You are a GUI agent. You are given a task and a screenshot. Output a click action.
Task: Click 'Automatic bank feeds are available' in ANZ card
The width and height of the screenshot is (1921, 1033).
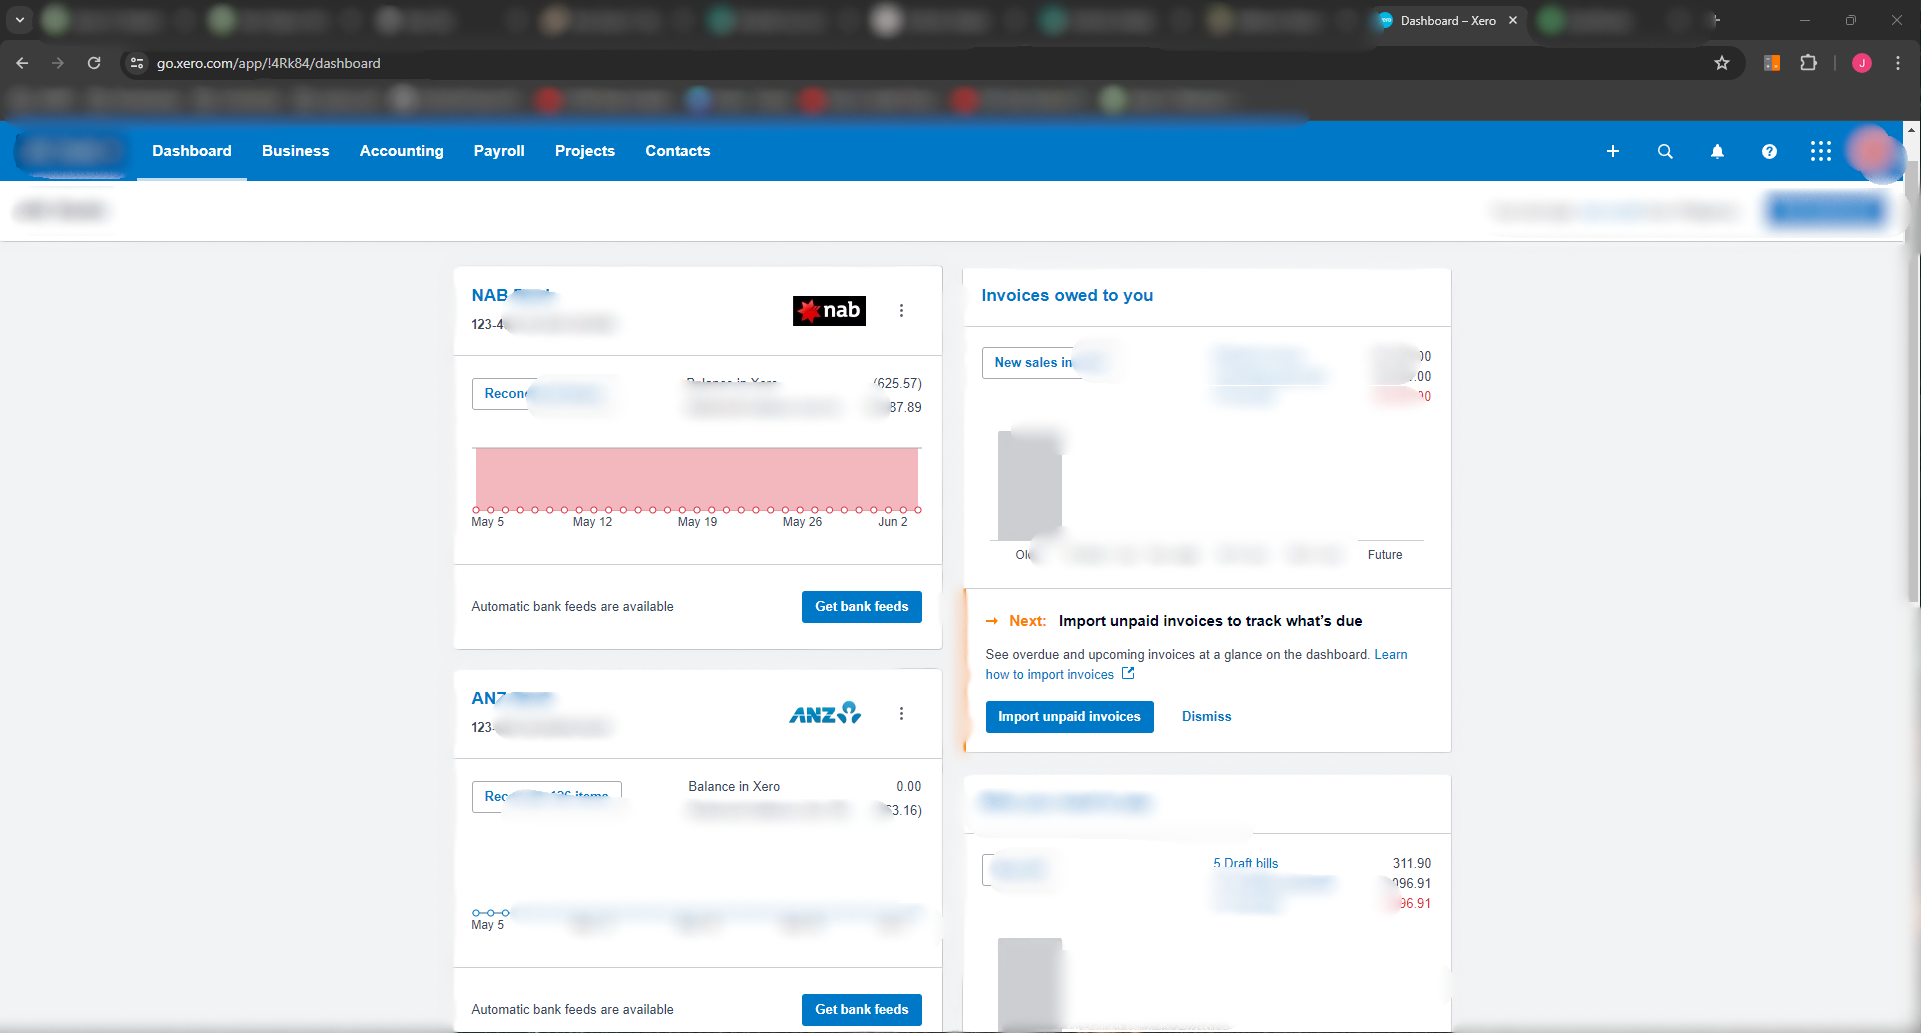click(x=572, y=1010)
